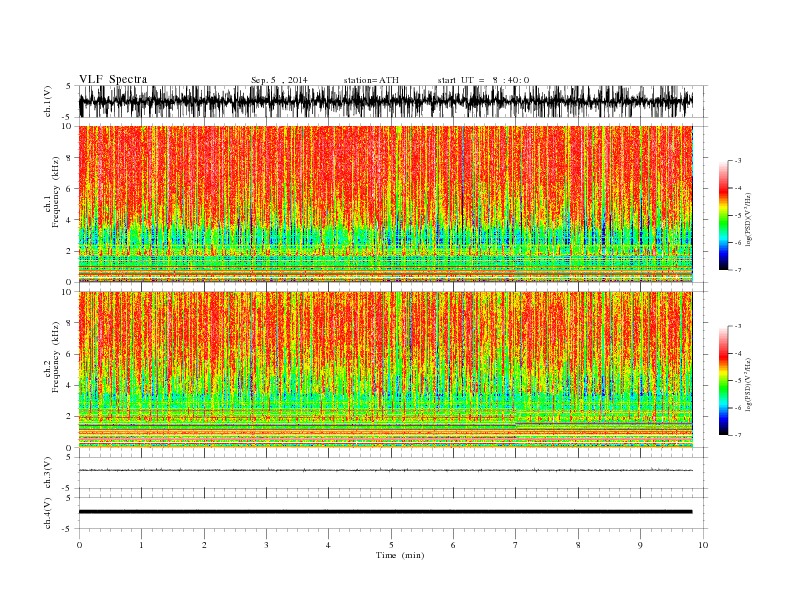Click time axis tick label "0"
Viewport: 792px width, 612px height.
pyautogui.click(x=79, y=545)
